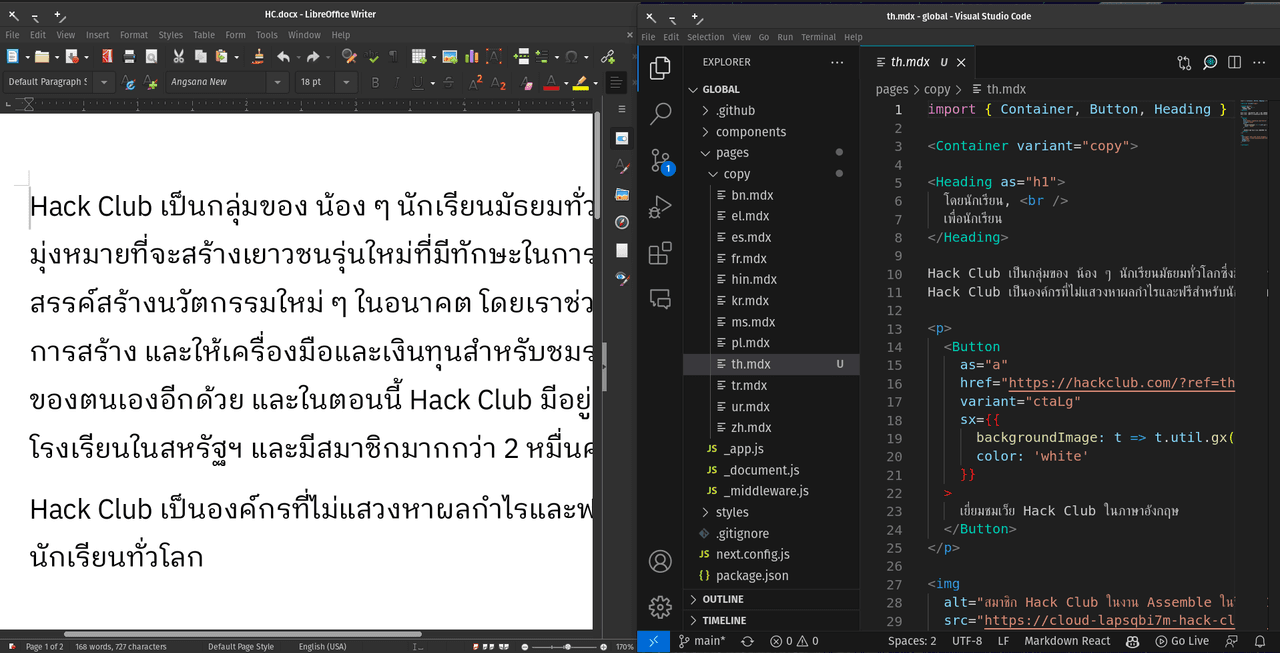The image size is (1280, 653).
Task: Expand the components folder in Explorer
Action: click(750, 132)
